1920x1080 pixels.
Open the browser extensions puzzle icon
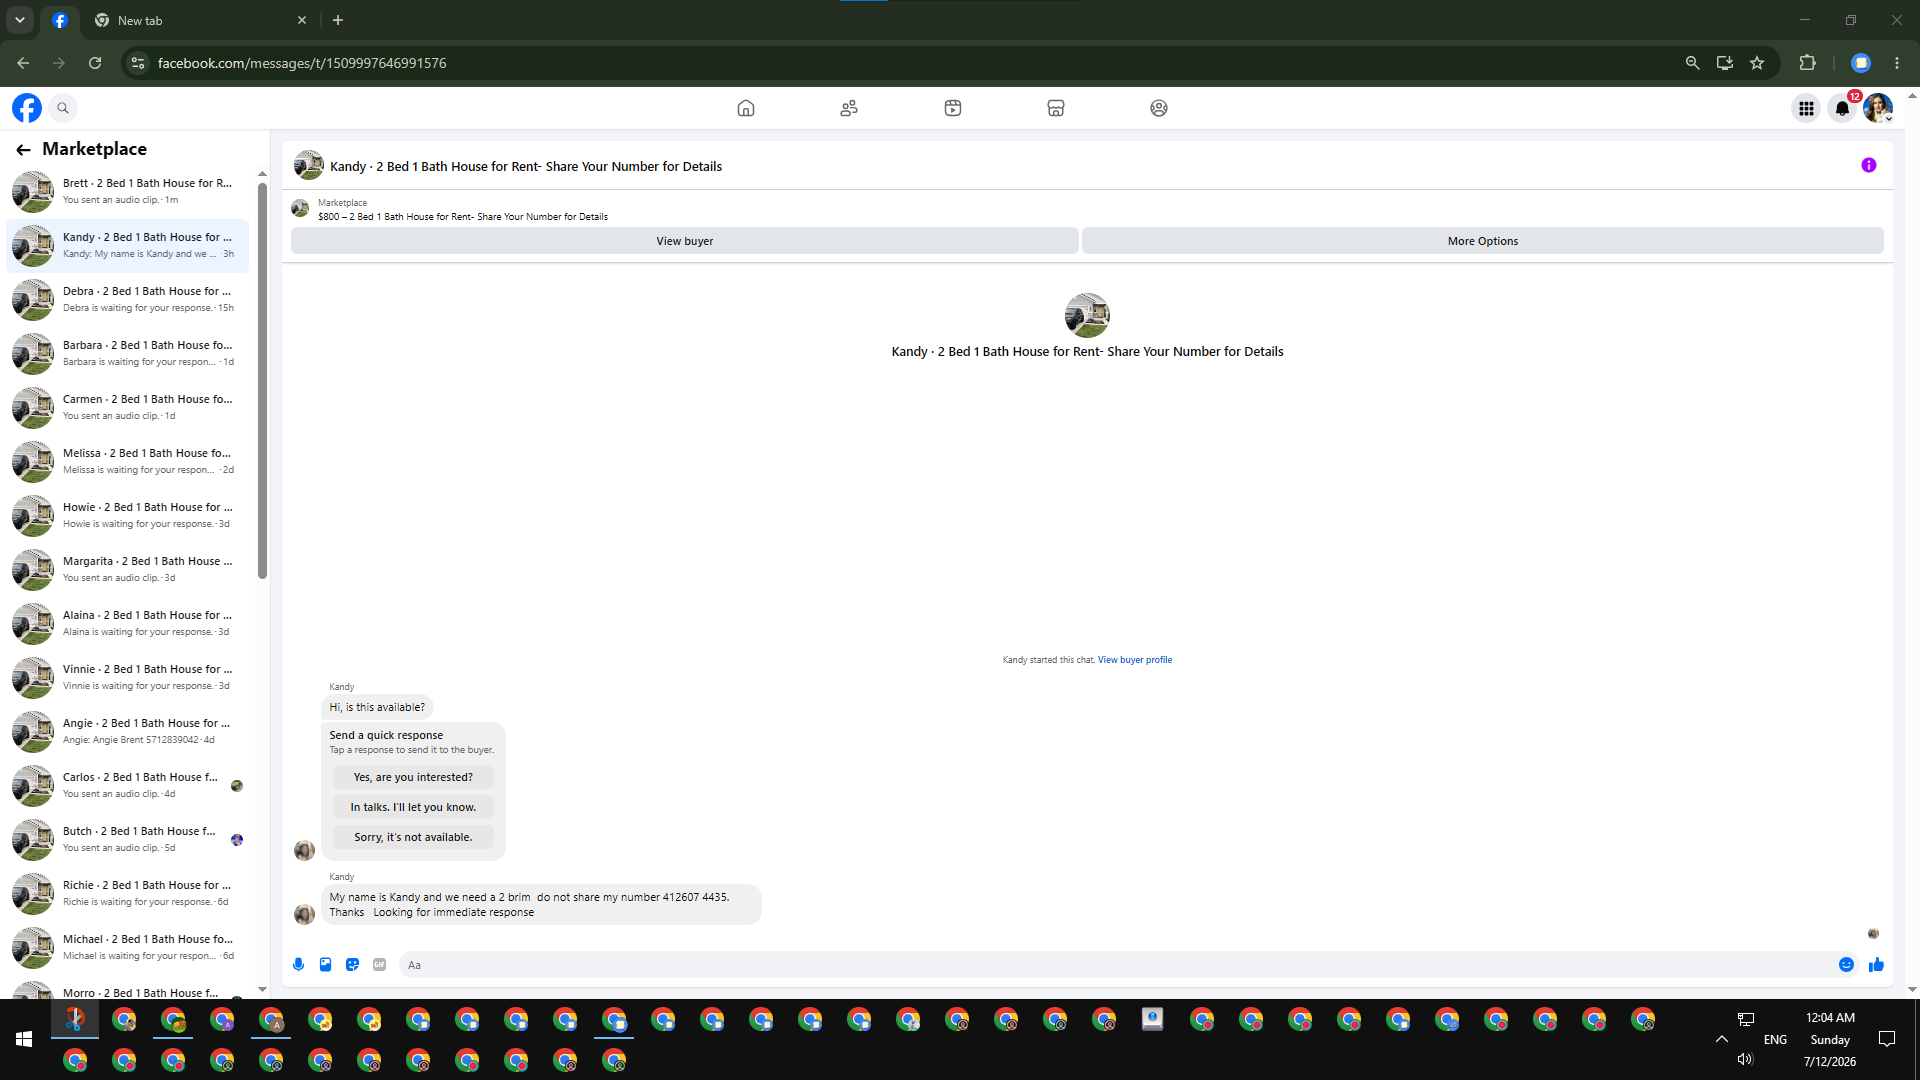(x=1807, y=63)
